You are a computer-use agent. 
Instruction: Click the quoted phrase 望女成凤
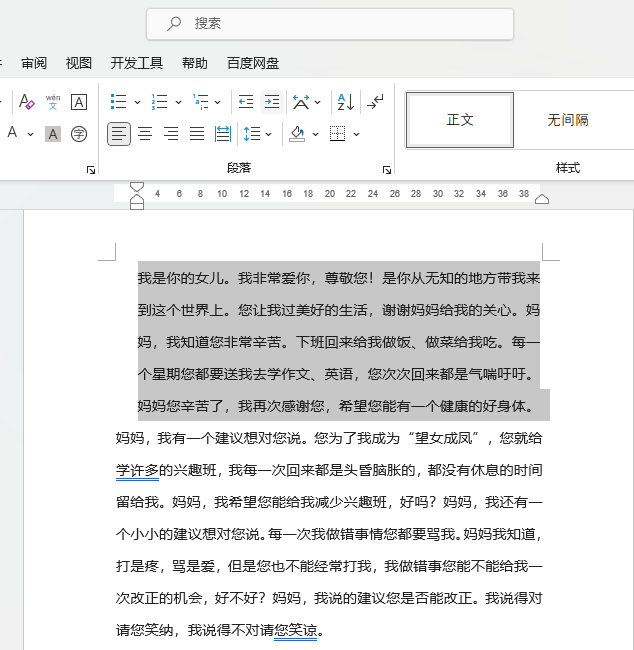(x=443, y=438)
